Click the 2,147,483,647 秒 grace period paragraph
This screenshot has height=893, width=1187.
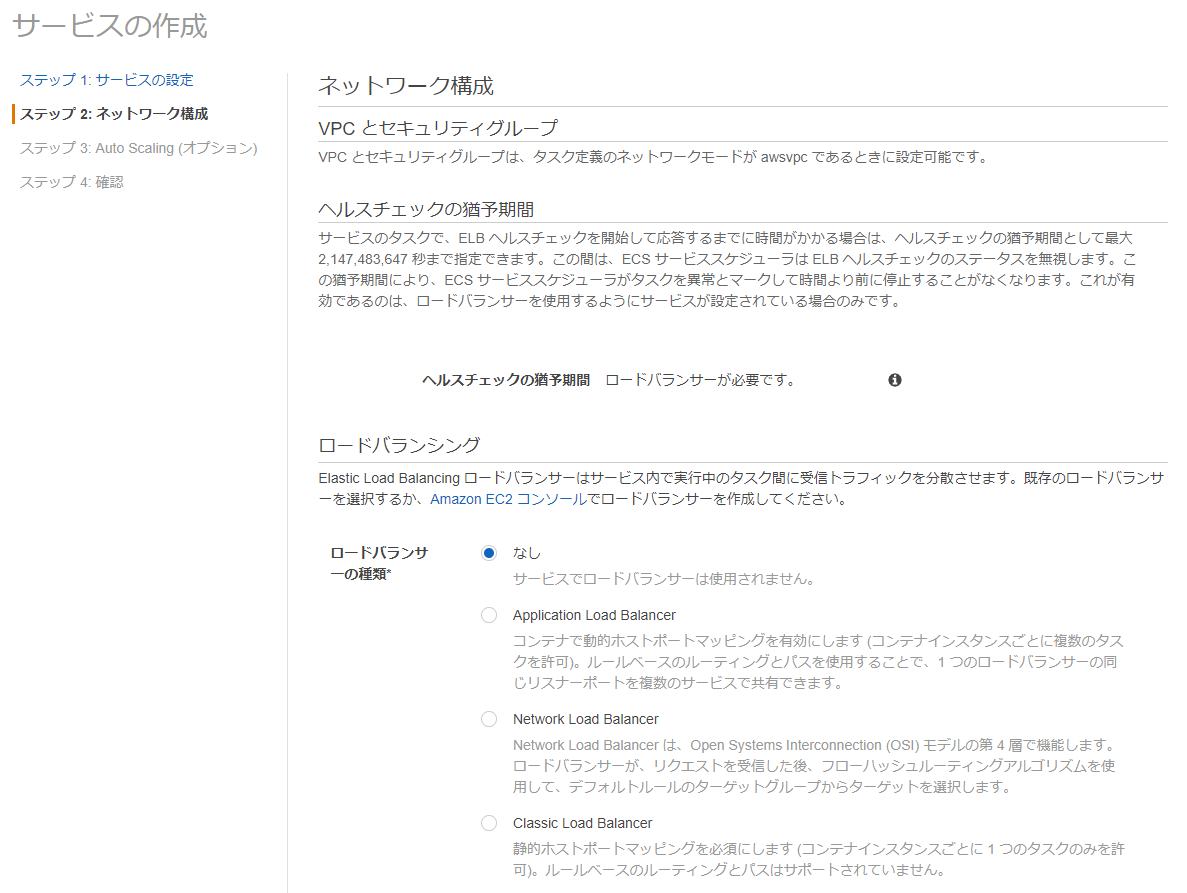[x=727, y=269]
